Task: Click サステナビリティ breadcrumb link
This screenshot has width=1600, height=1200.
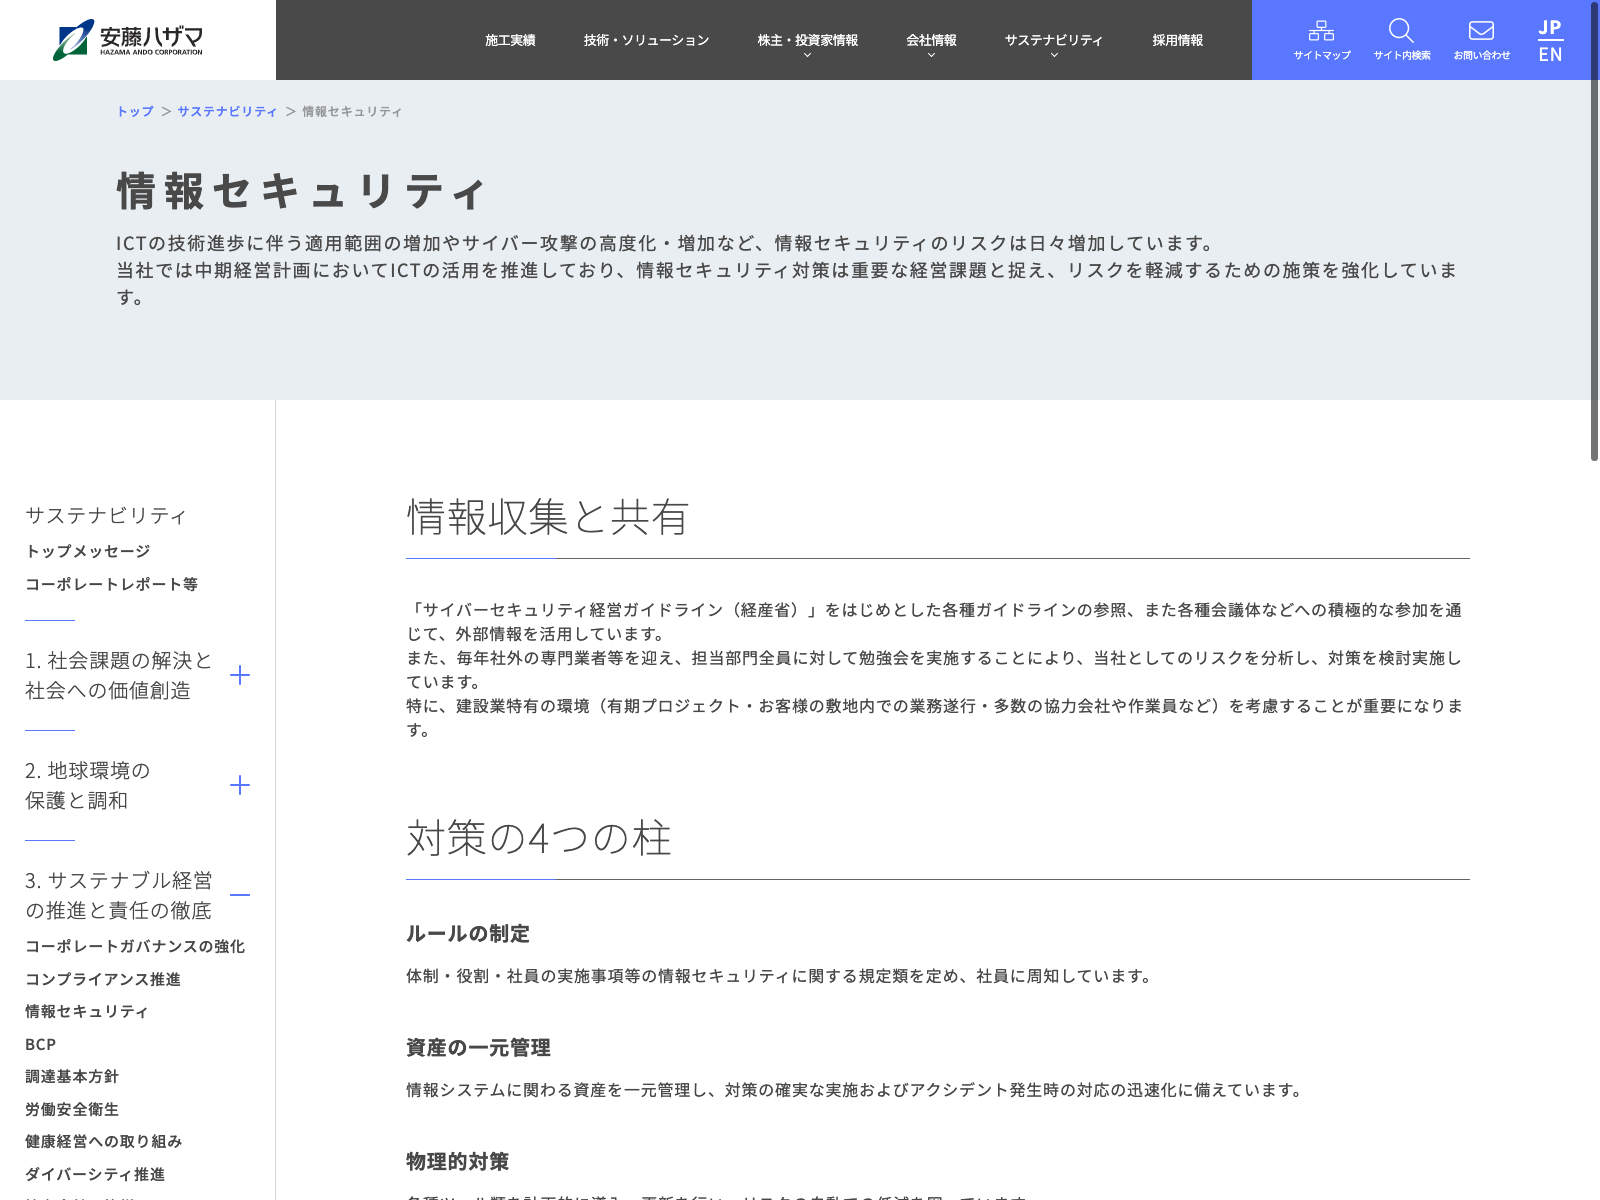Action: [227, 111]
